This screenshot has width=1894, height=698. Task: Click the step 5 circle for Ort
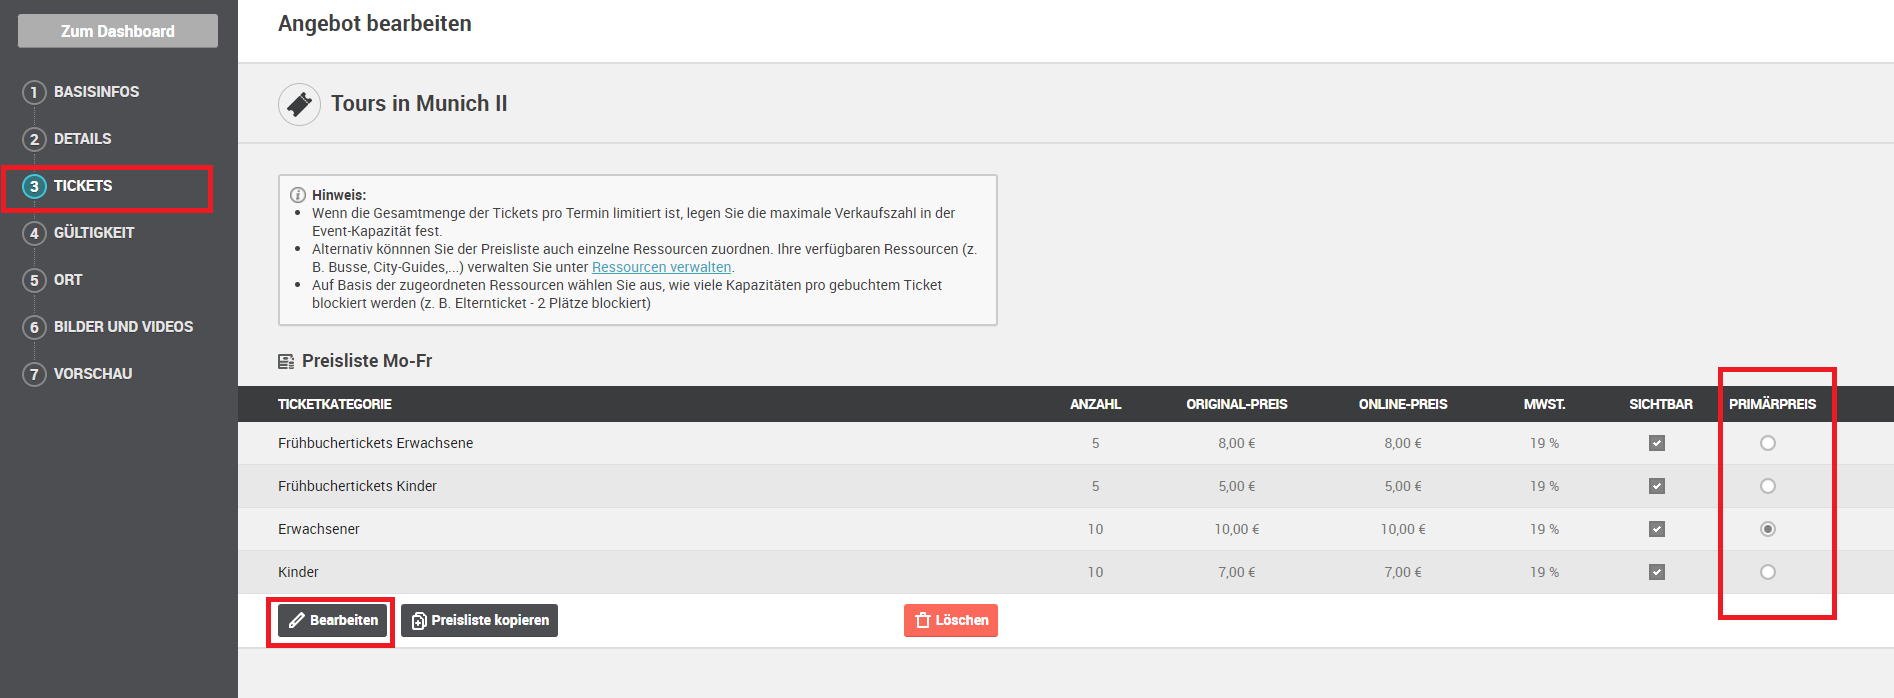pos(34,280)
